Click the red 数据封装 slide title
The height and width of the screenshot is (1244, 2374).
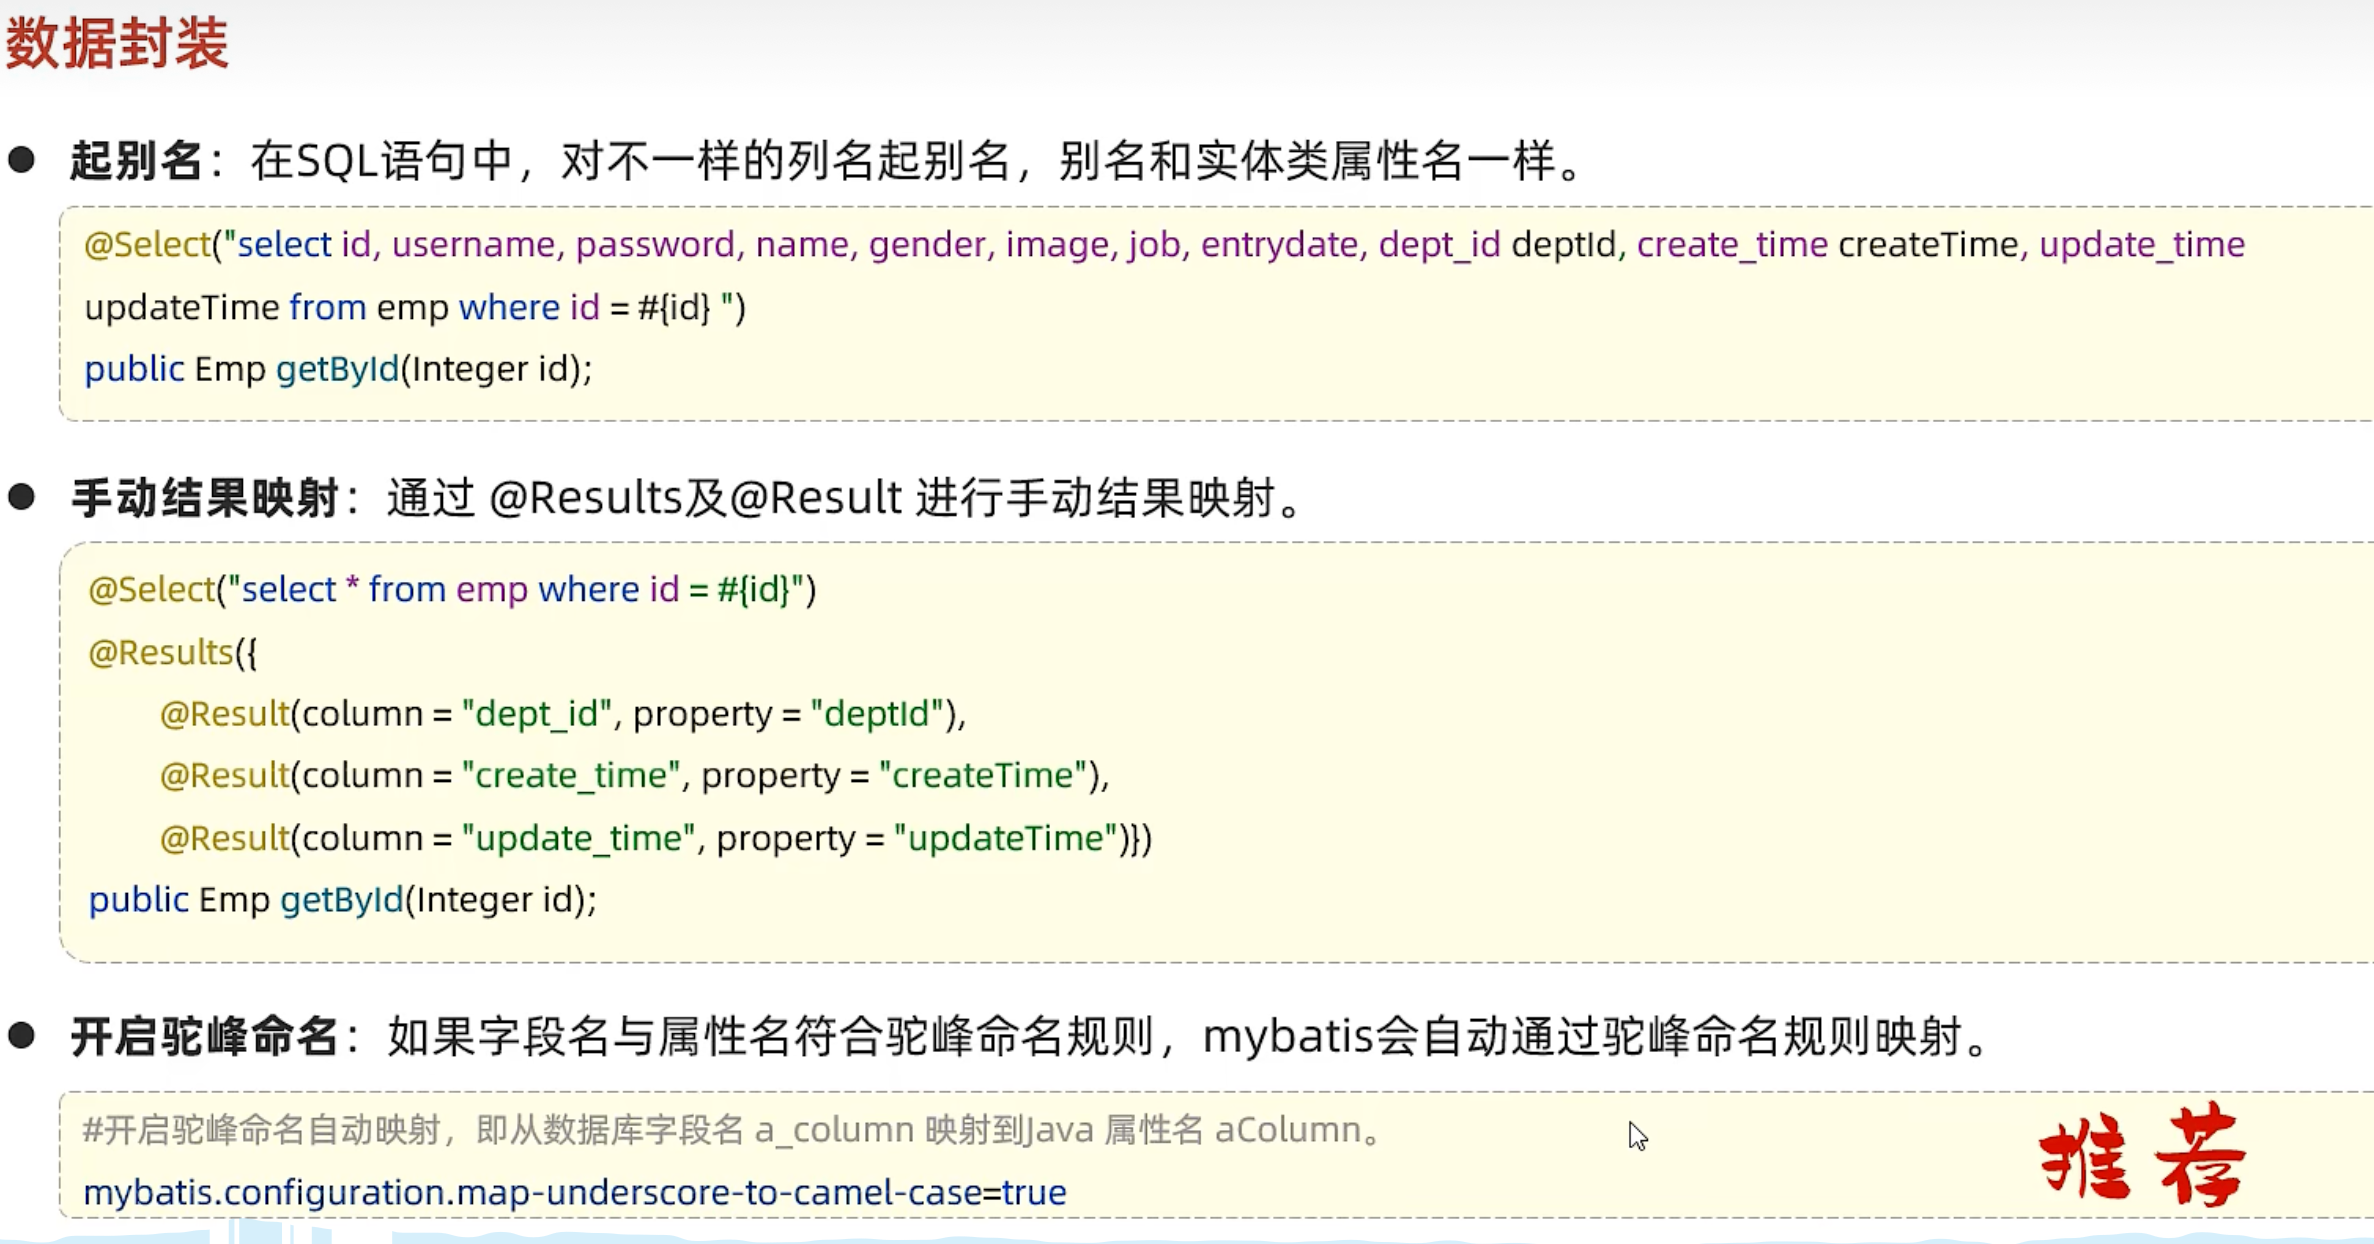[x=117, y=43]
